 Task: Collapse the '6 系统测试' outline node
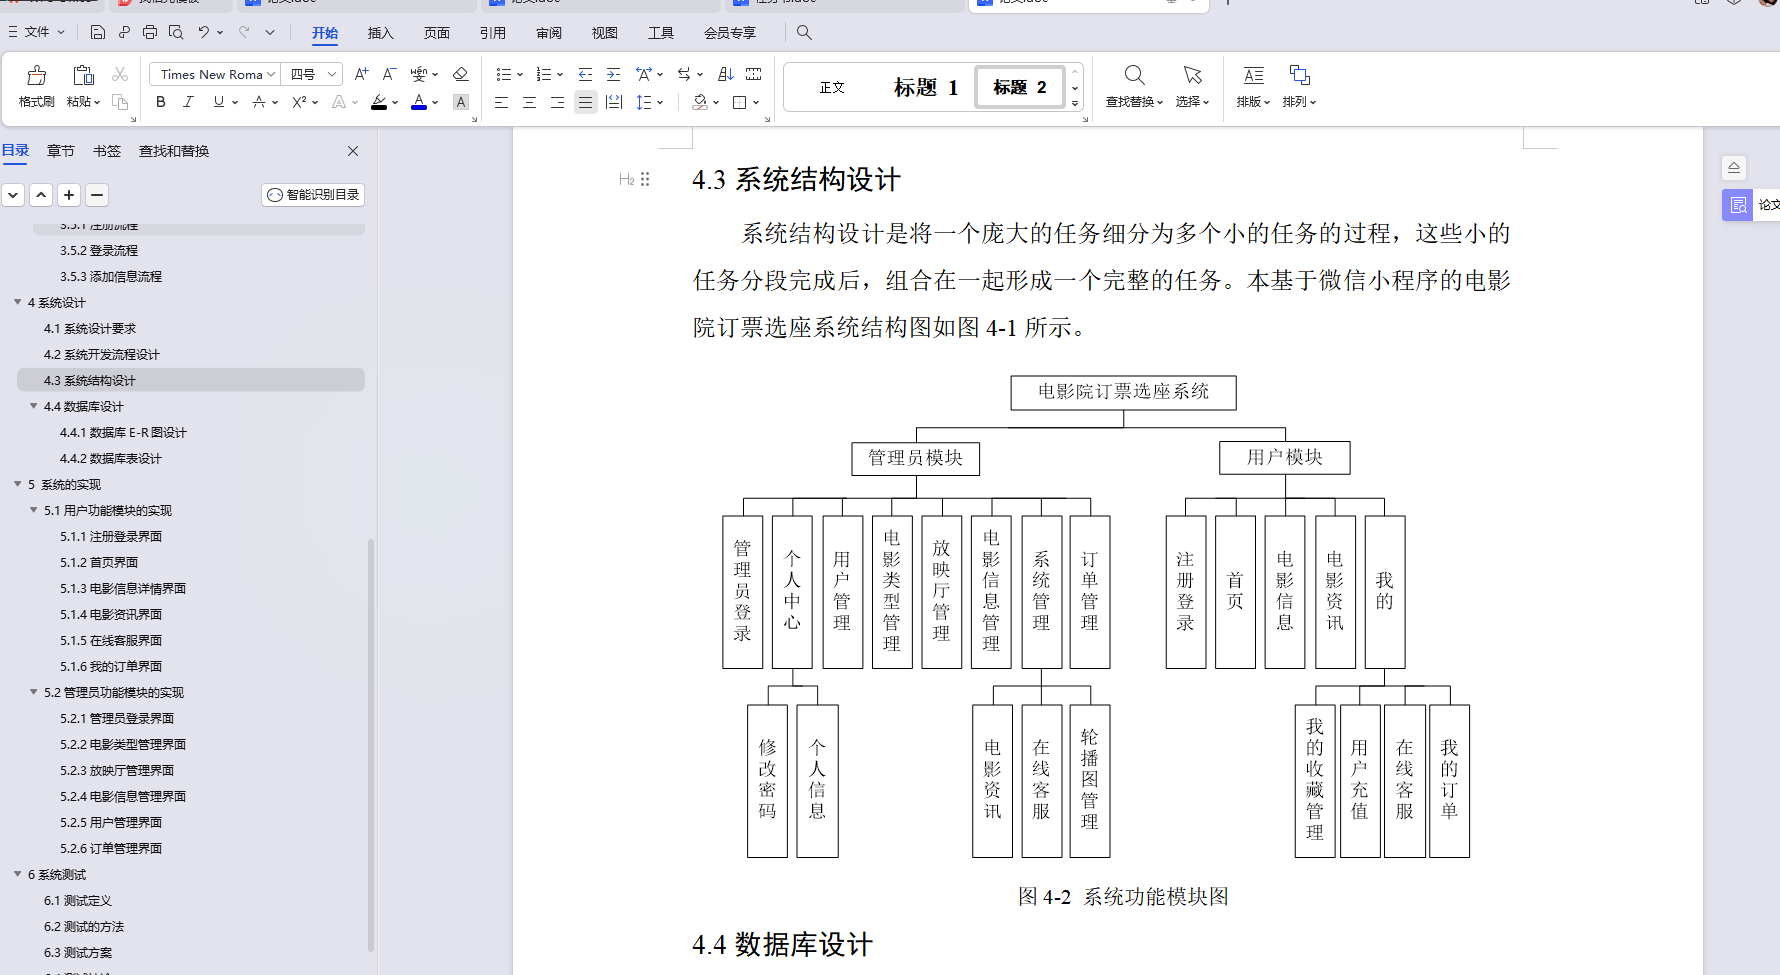pos(18,874)
